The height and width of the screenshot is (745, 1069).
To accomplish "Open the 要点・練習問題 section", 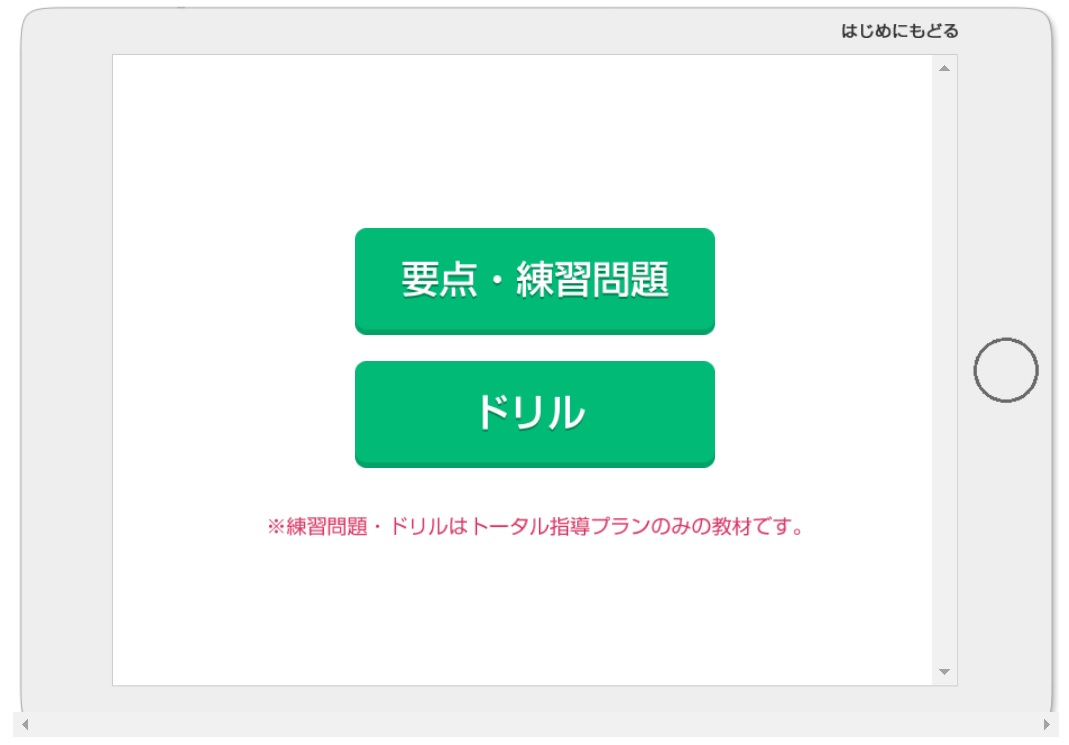I will tap(534, 281).
